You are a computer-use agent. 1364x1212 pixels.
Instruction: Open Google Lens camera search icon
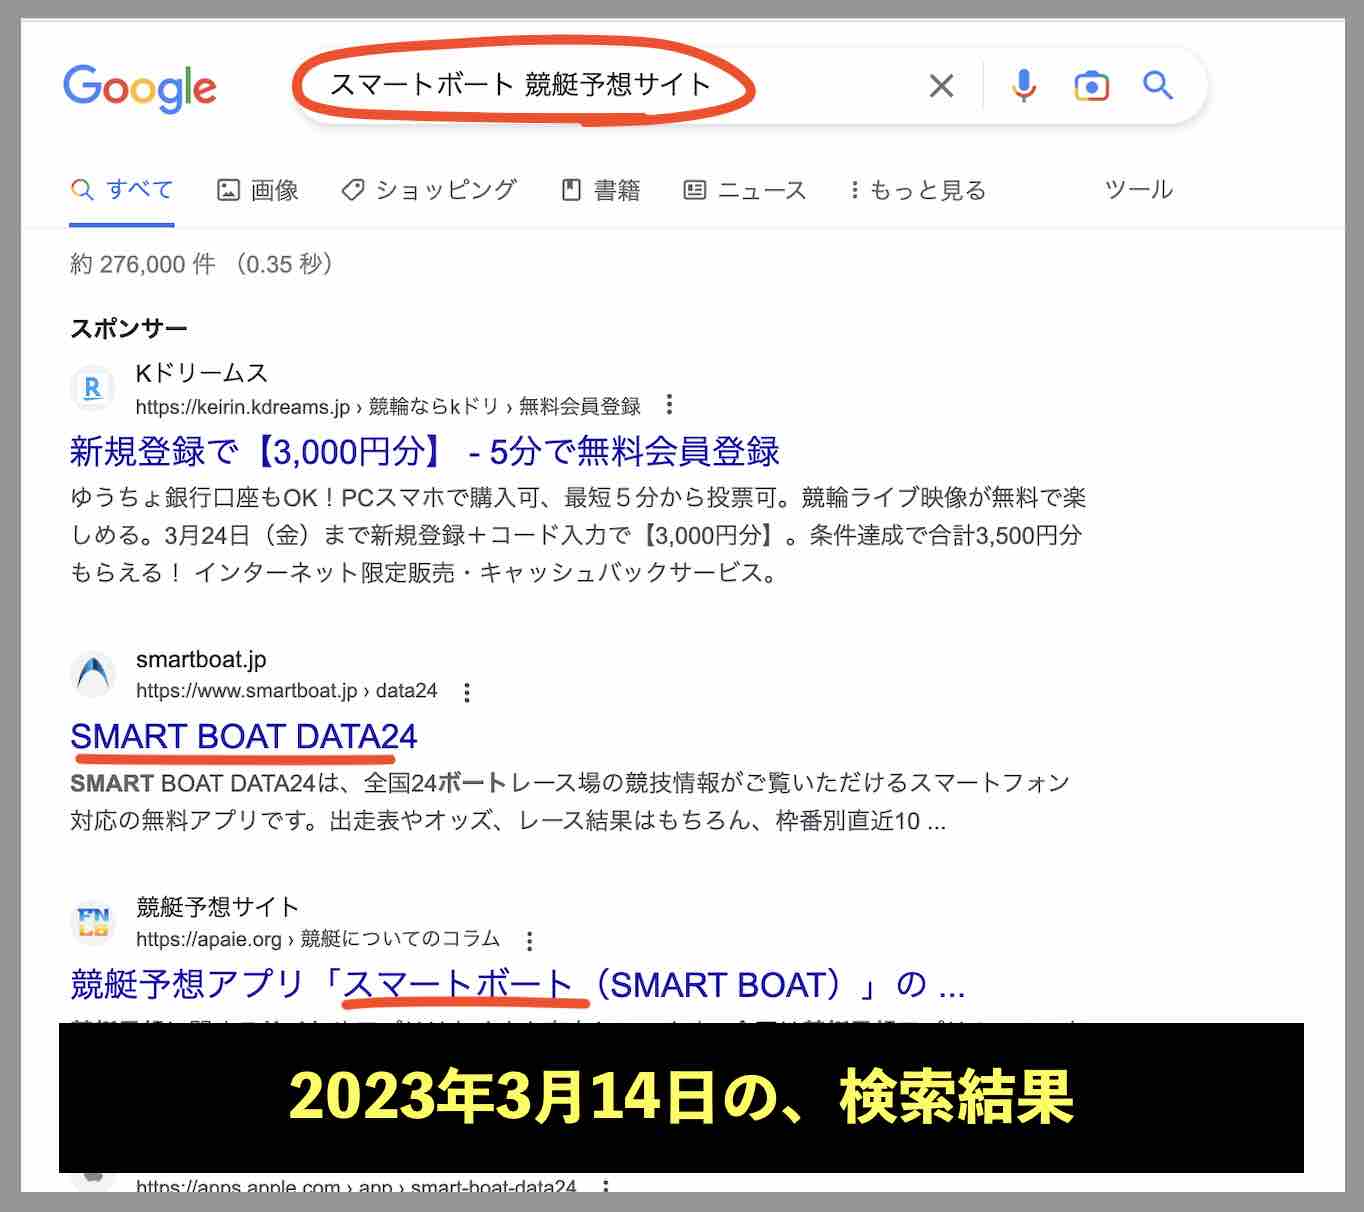tap(1091, 86)
